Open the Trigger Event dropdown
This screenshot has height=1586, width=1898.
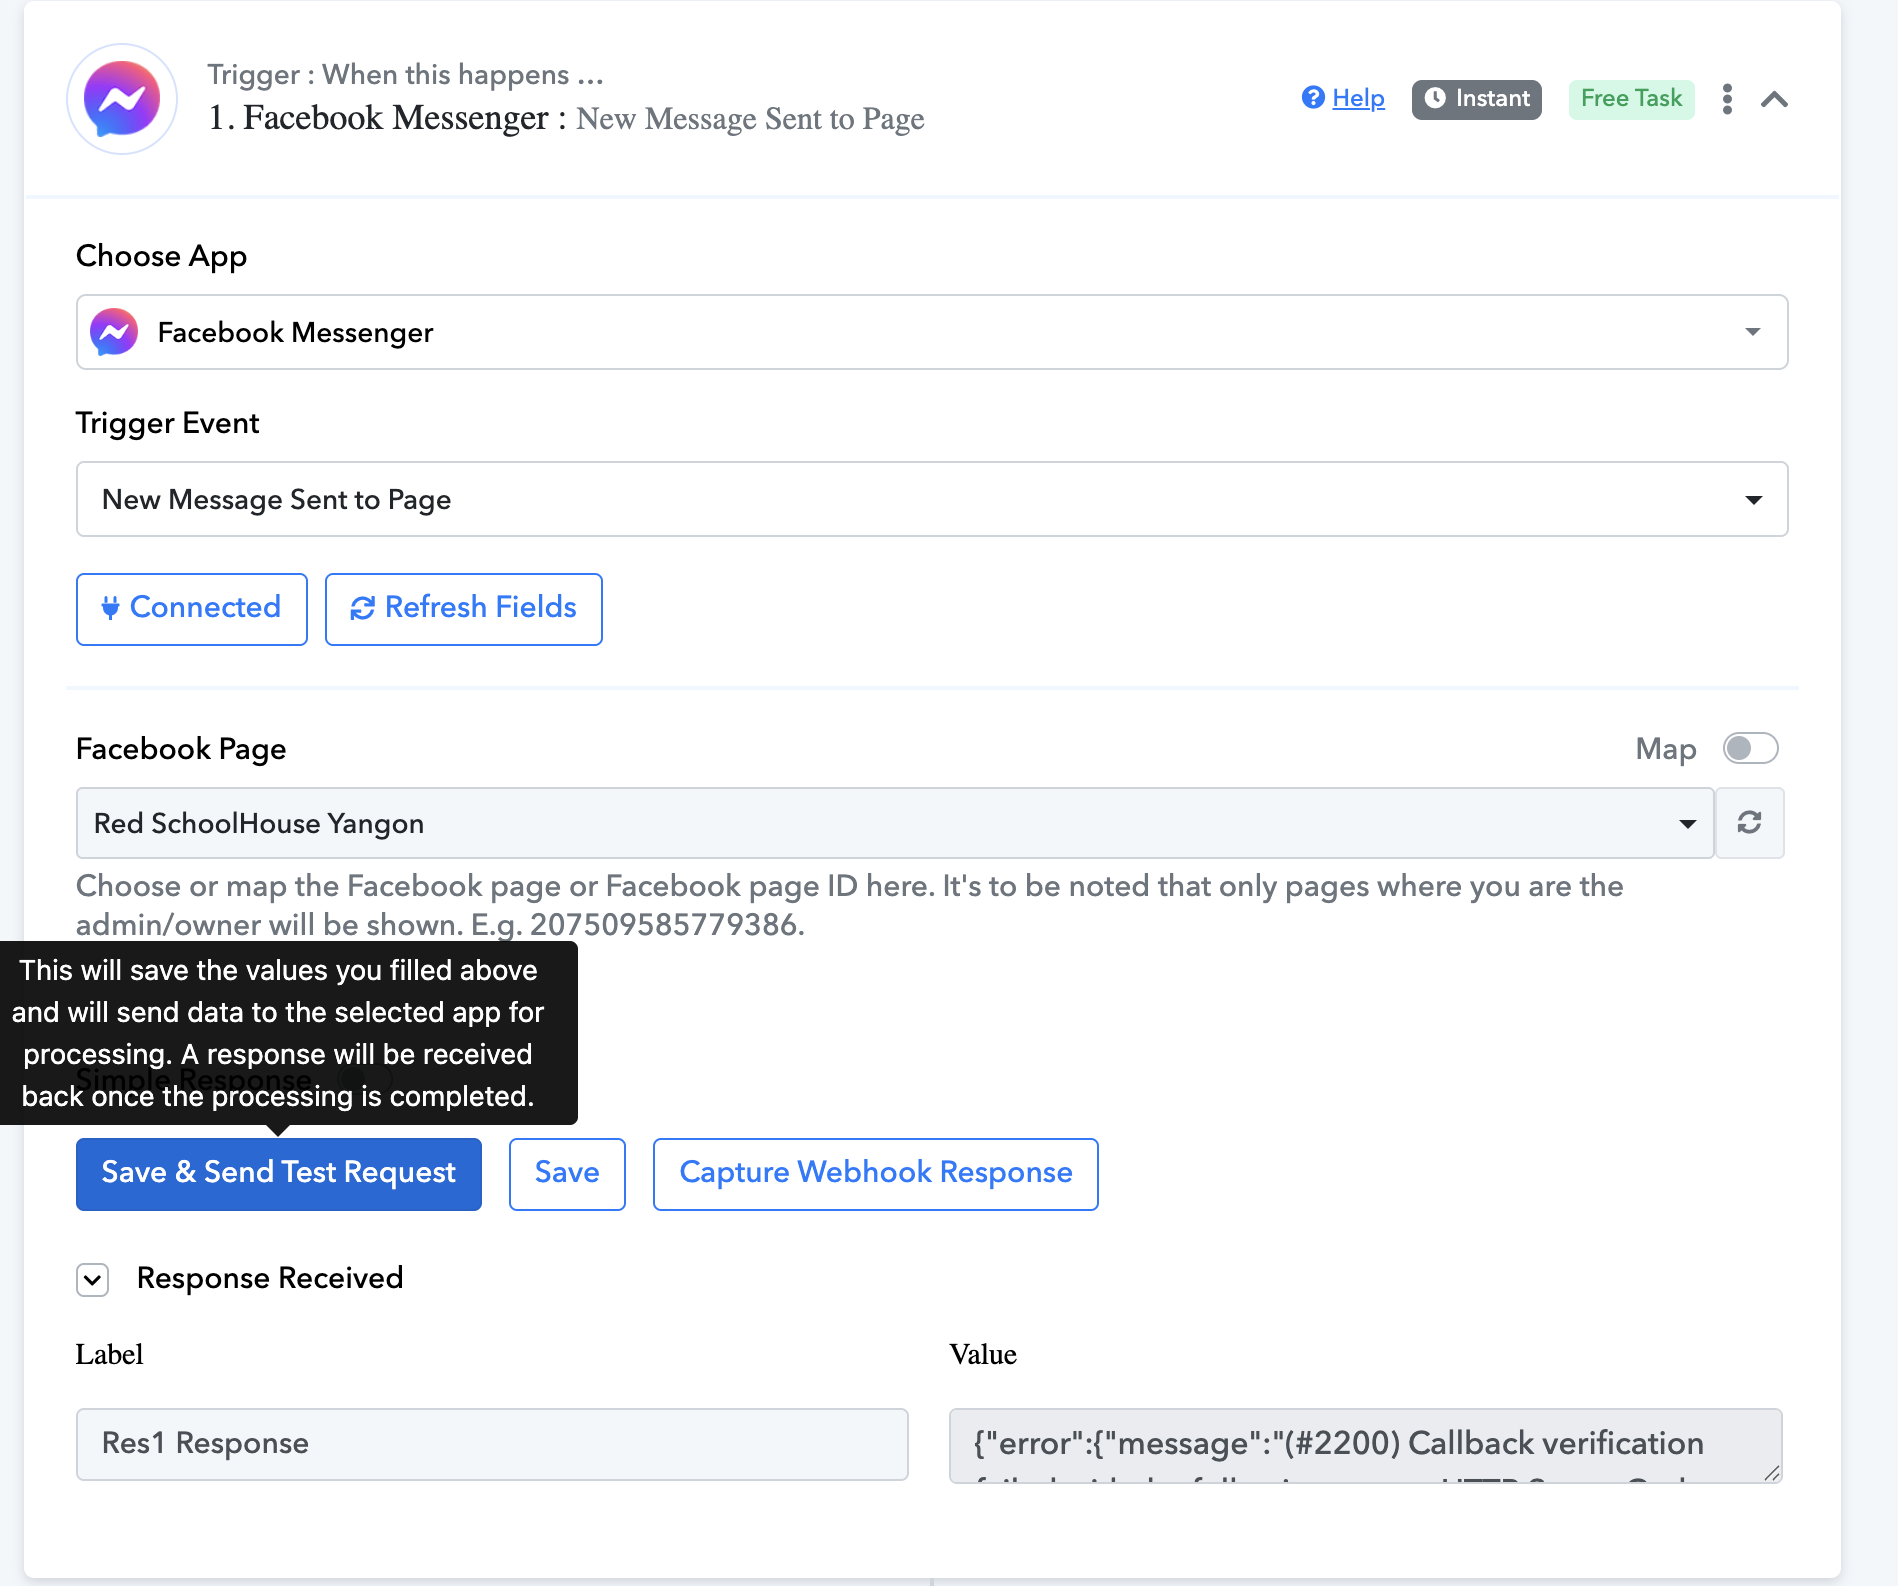pos(1752,499)
